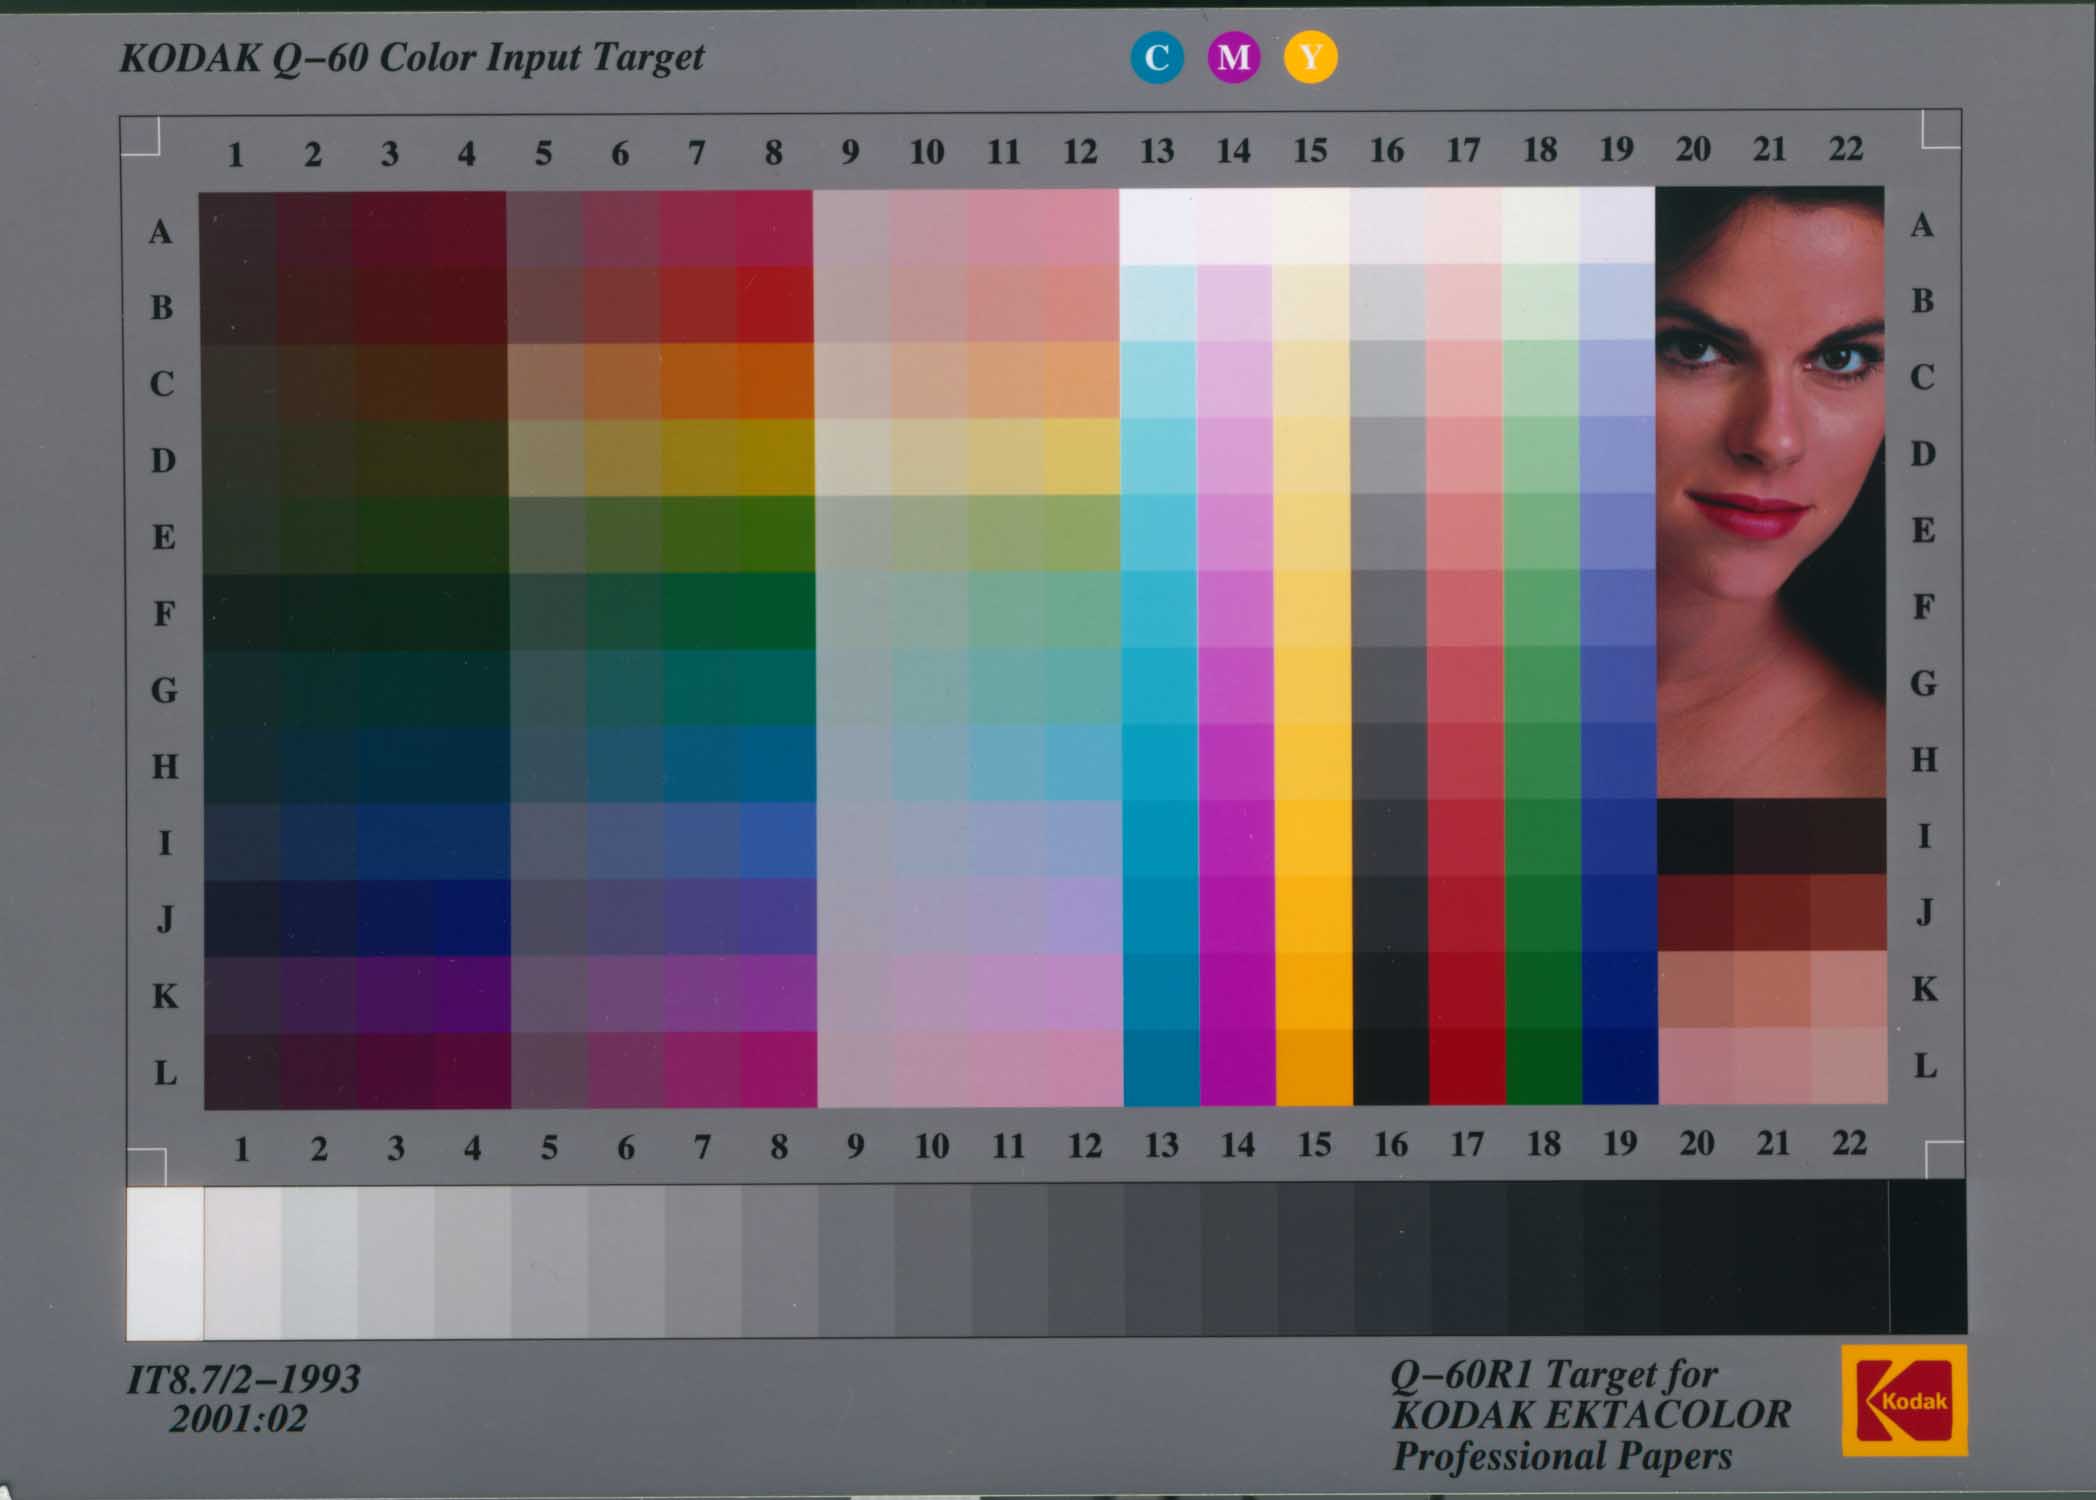2096x1500 pixels.
Task: Click the cyan C circle icon
Action: pos(1157,57)
